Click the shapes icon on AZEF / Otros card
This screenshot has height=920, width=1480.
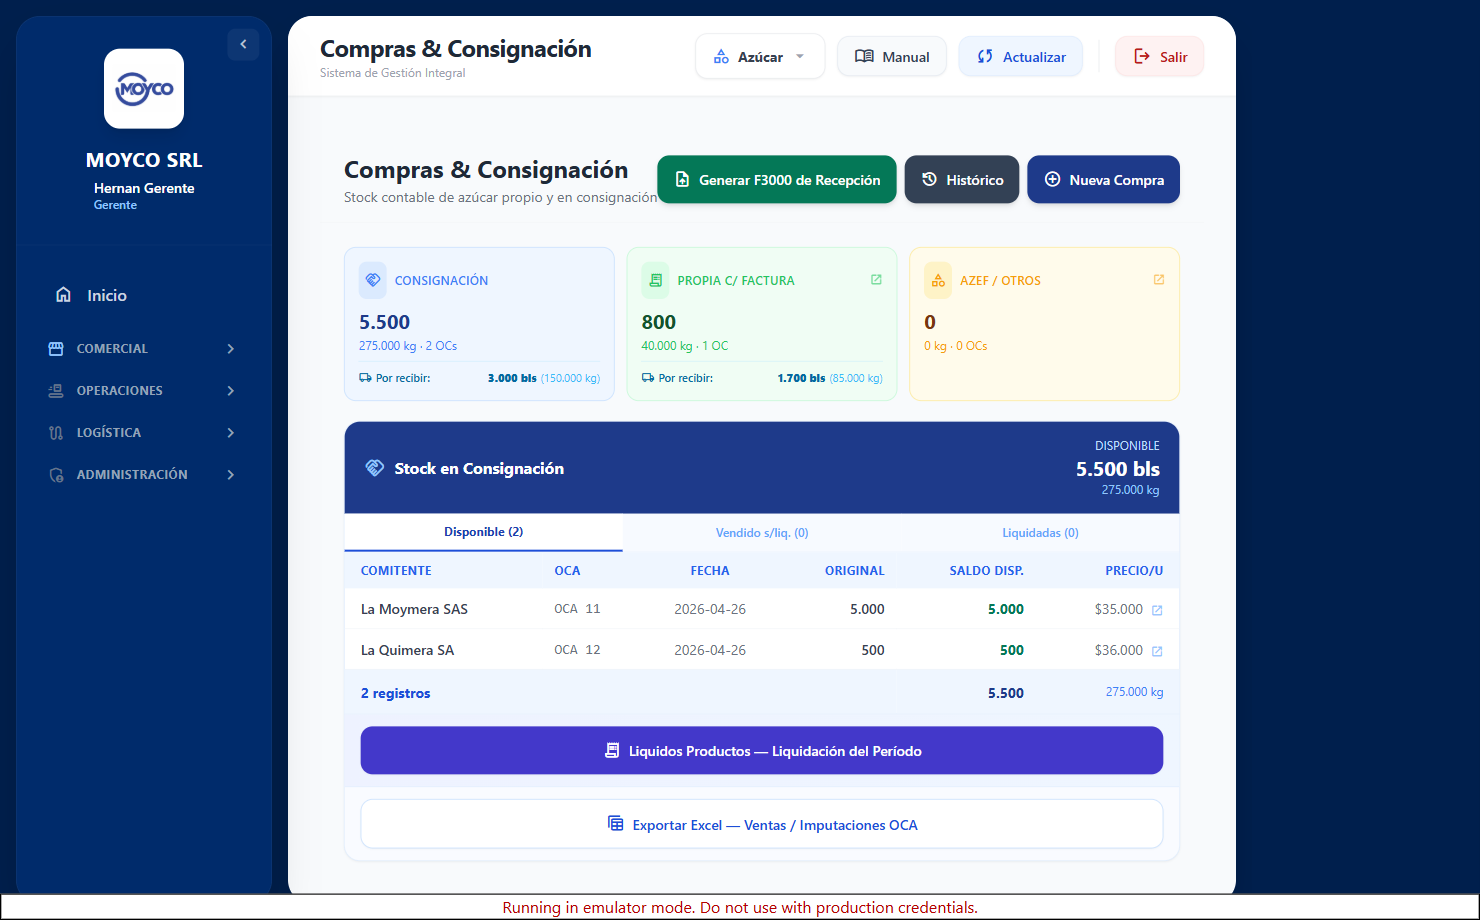click(x=938, y=280)
